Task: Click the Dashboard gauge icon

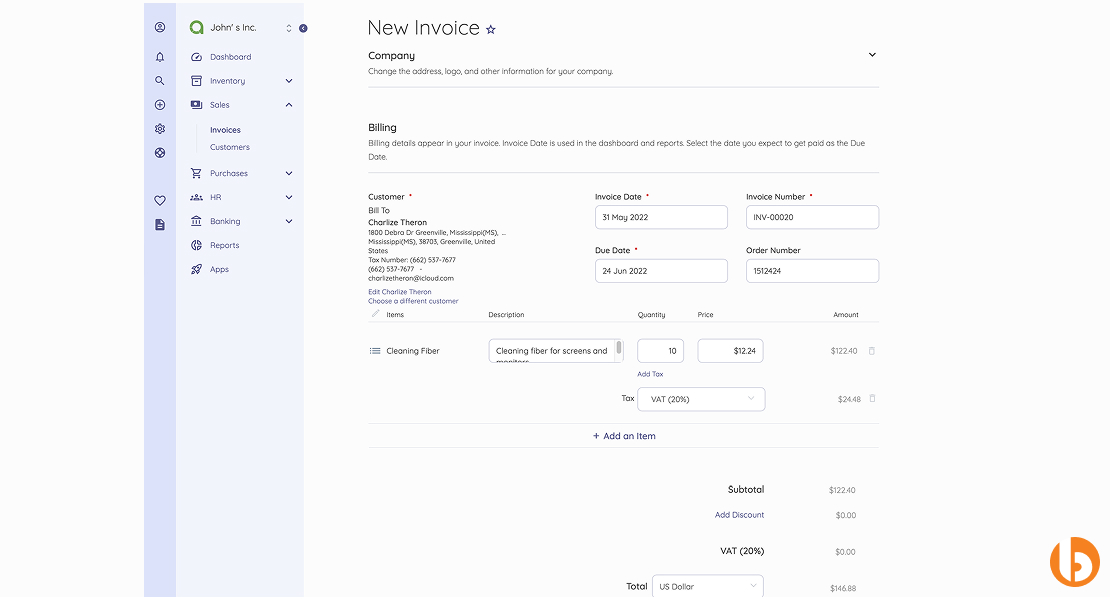Action: click(x=196, y=57)
